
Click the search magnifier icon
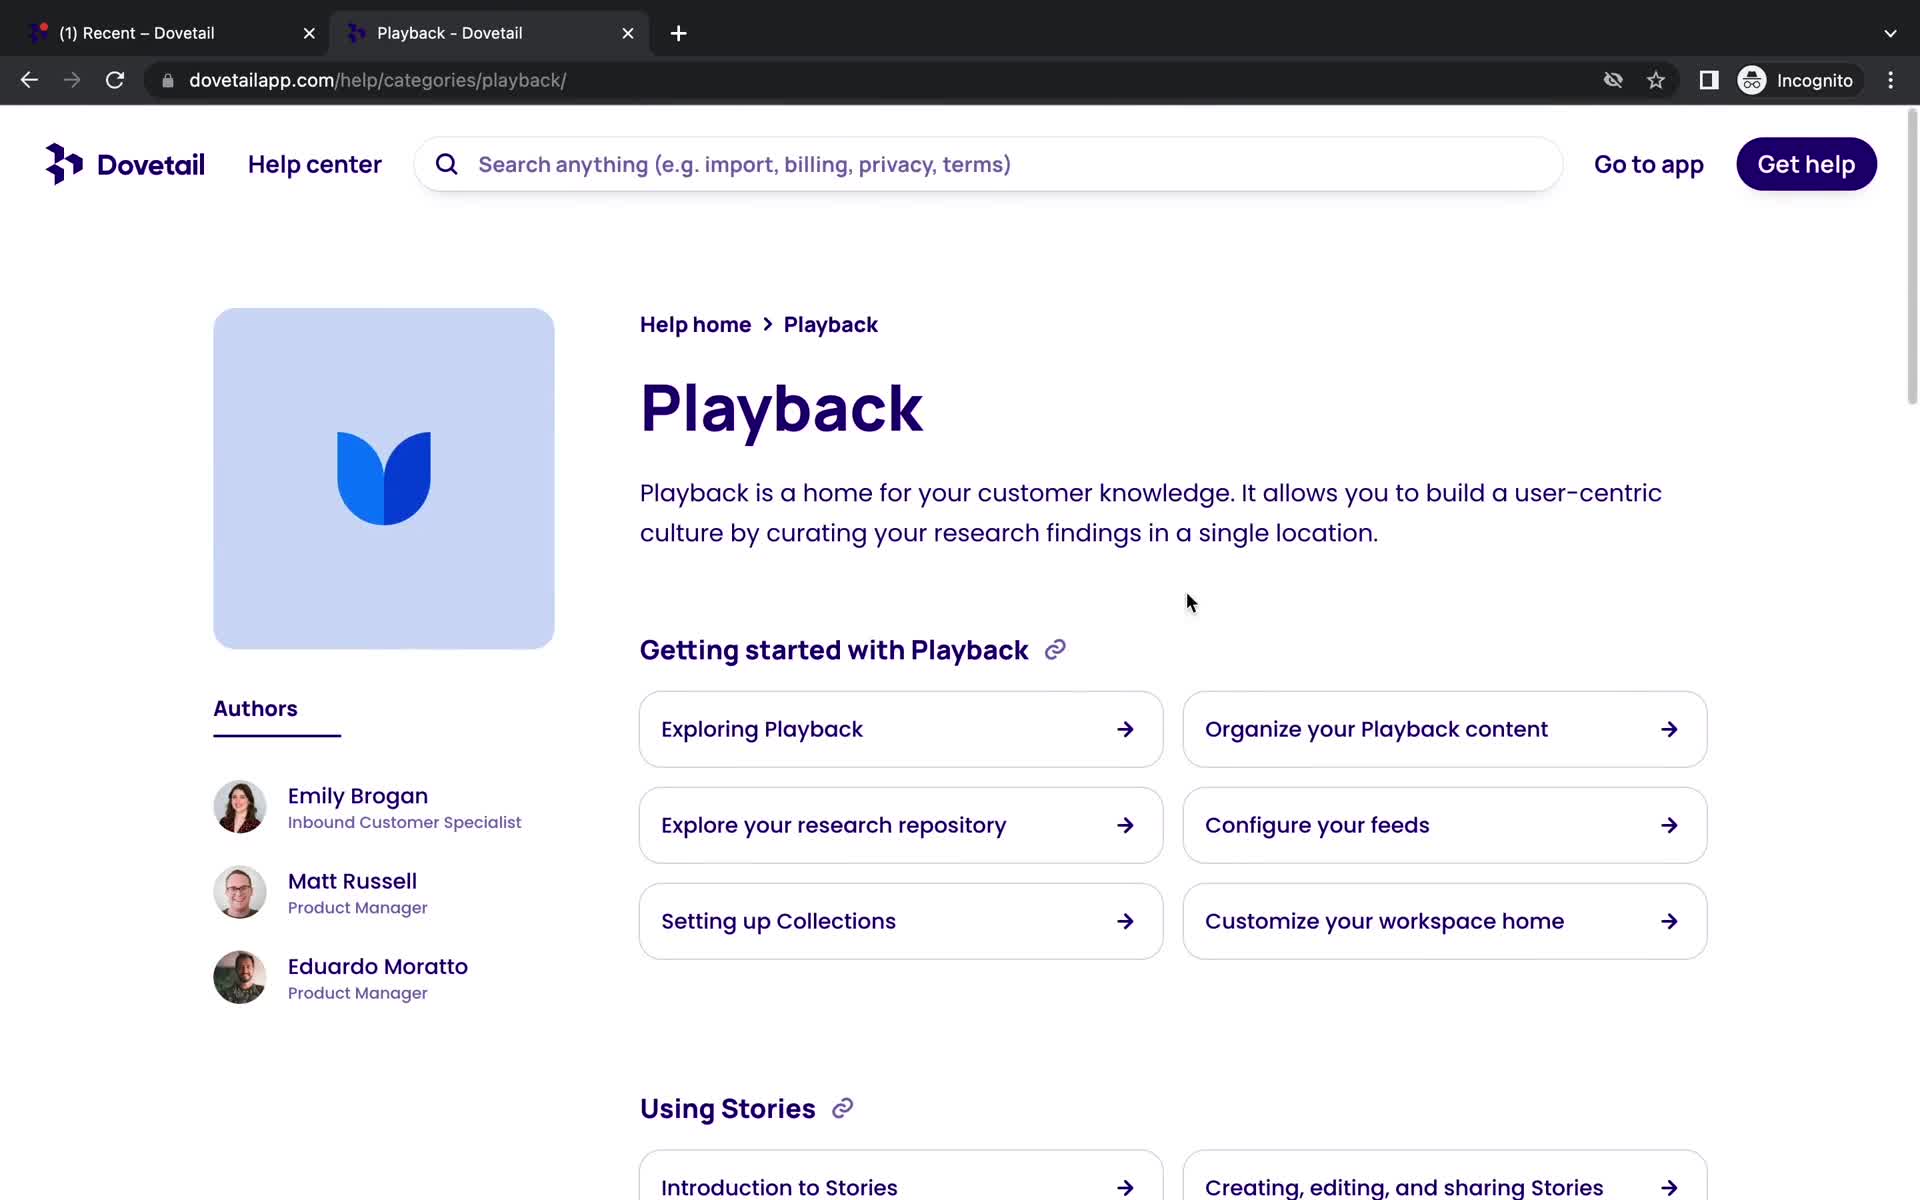point(447,164)
